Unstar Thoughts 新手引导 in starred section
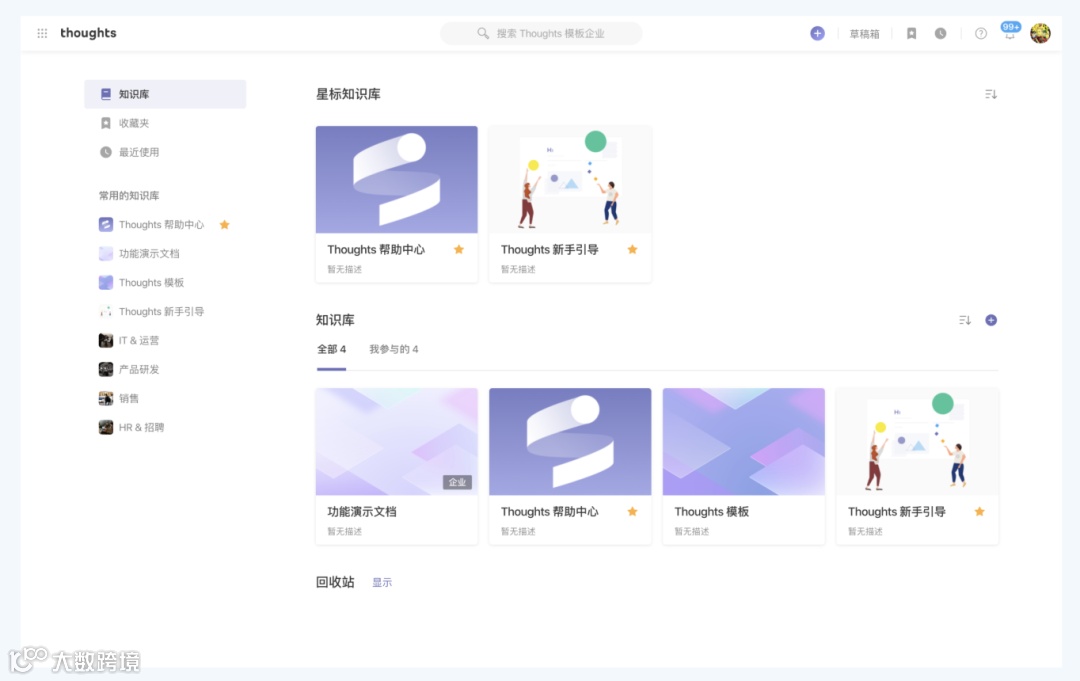 coord(632,249)
